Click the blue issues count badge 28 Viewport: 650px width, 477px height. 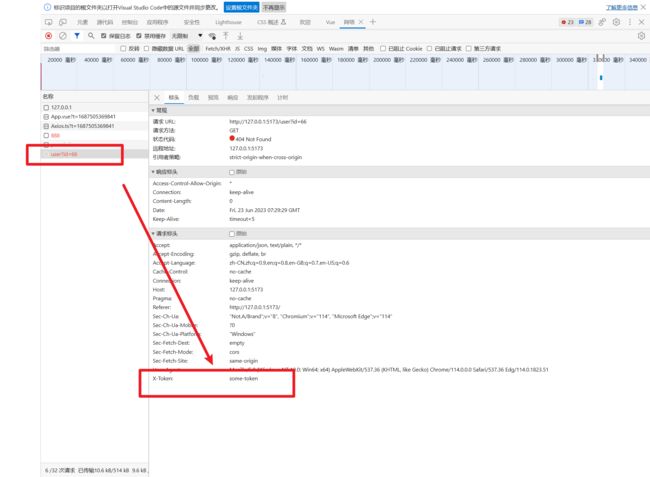coord(585,22)
